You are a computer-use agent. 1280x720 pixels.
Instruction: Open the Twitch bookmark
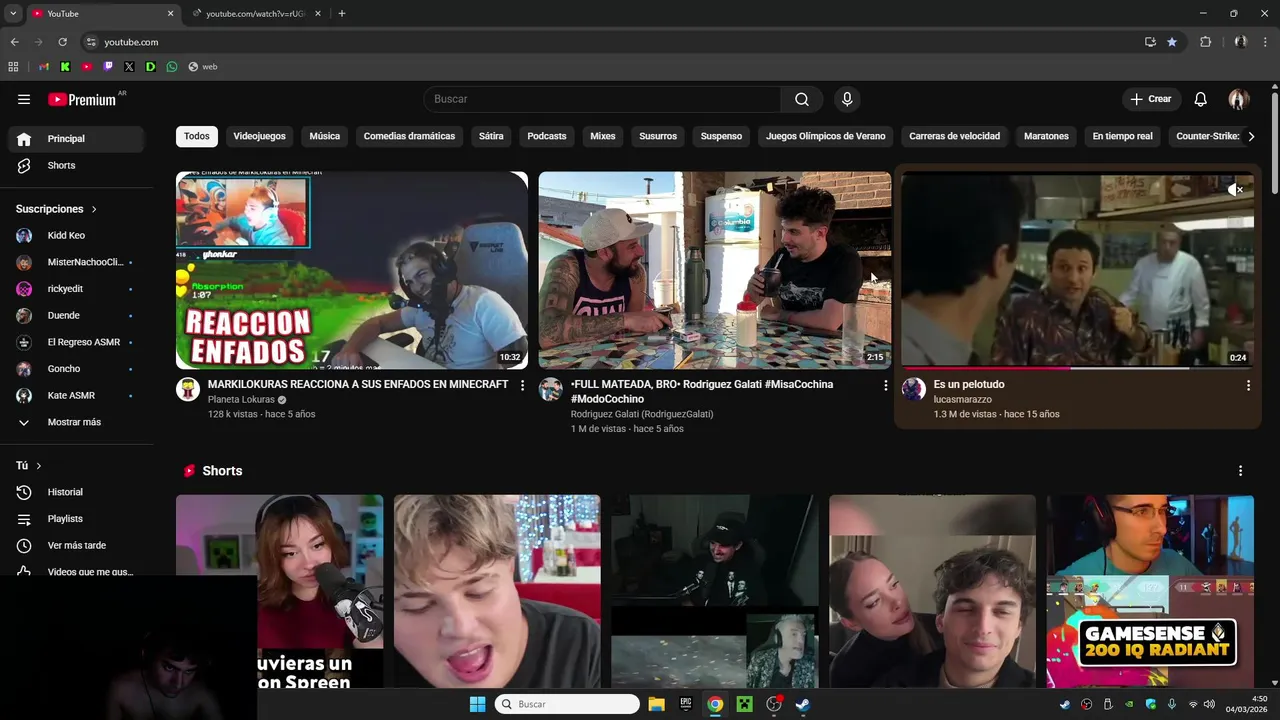click(108, 67)
